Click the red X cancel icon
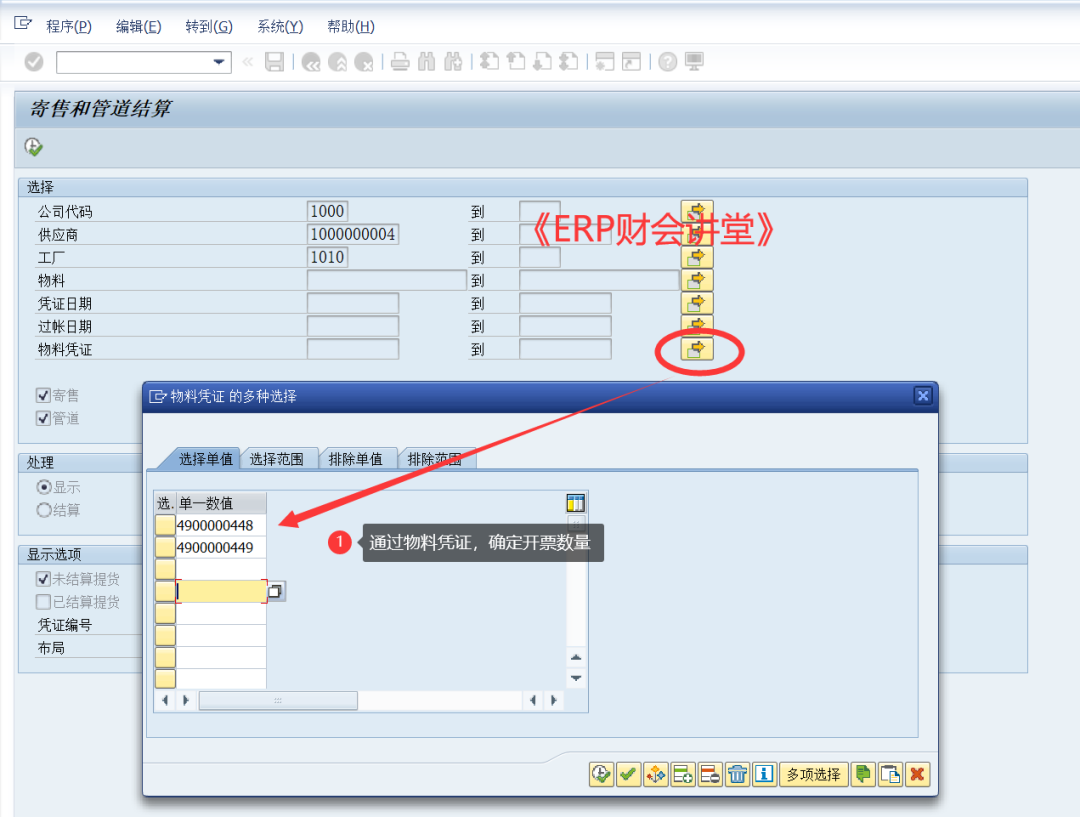Viewport: 1080px width, 817px height. (x=917, y=774)
